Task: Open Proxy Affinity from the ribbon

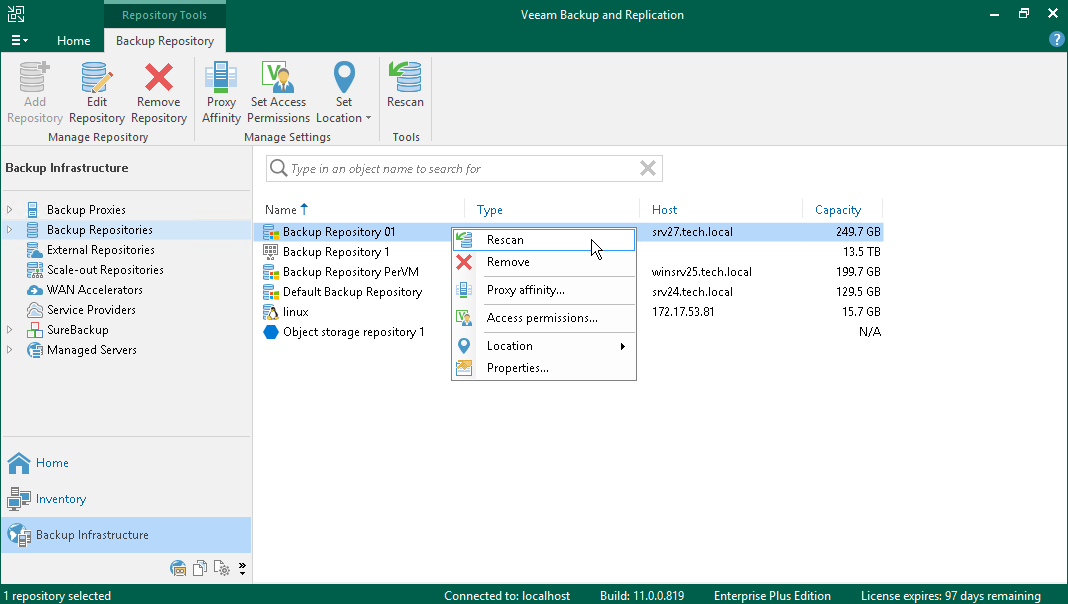Action: click(x=221, y=93)
